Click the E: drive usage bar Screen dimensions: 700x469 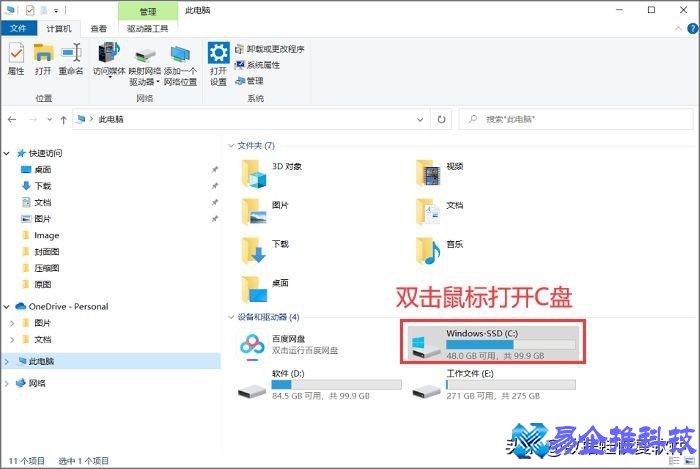click(x=511, y=385)
